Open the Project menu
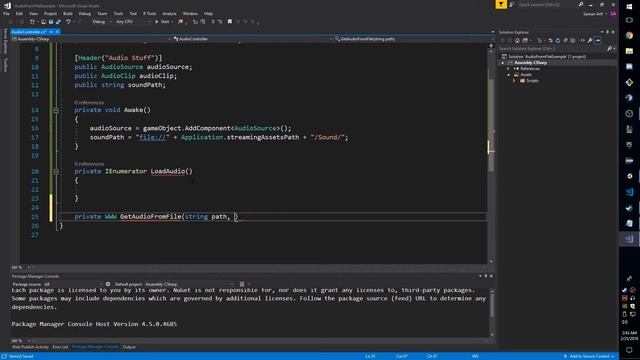The image size is (640, 360). tap(51, 13)
